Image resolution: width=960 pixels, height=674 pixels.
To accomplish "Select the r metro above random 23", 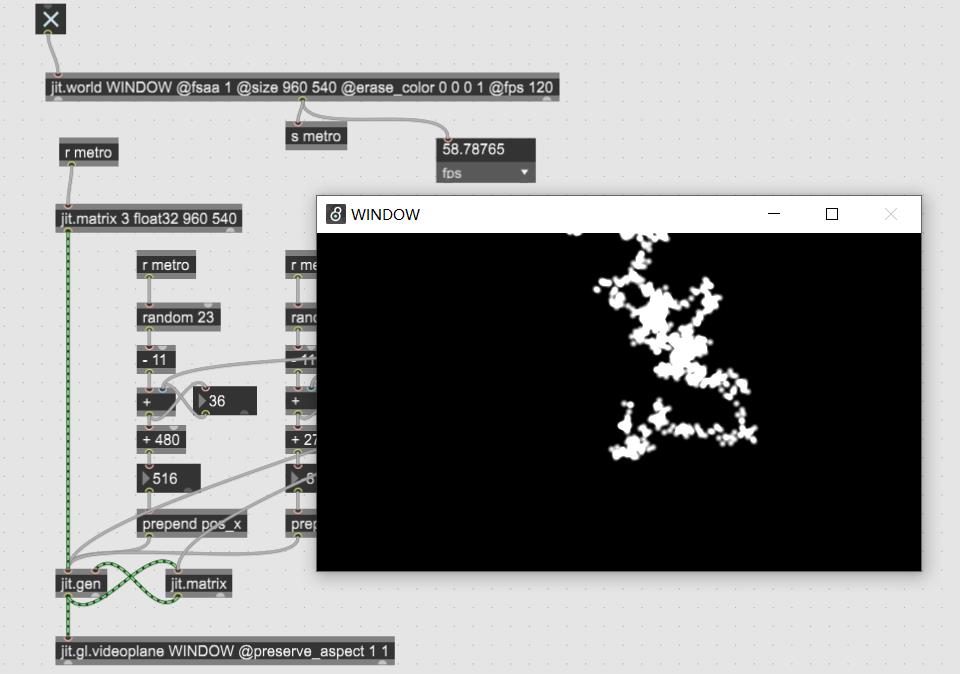I will 166,265.
